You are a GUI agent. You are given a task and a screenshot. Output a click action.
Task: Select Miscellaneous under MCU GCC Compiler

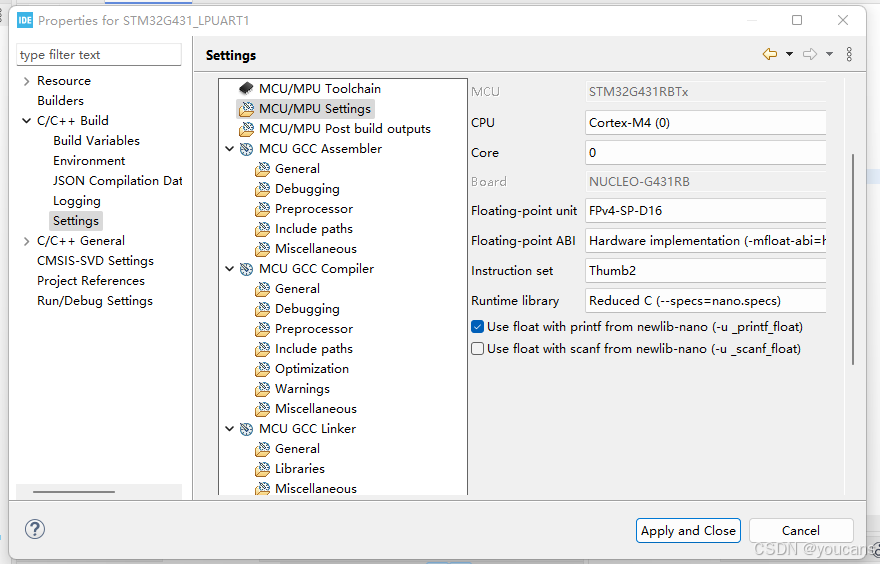click(315, 409)
